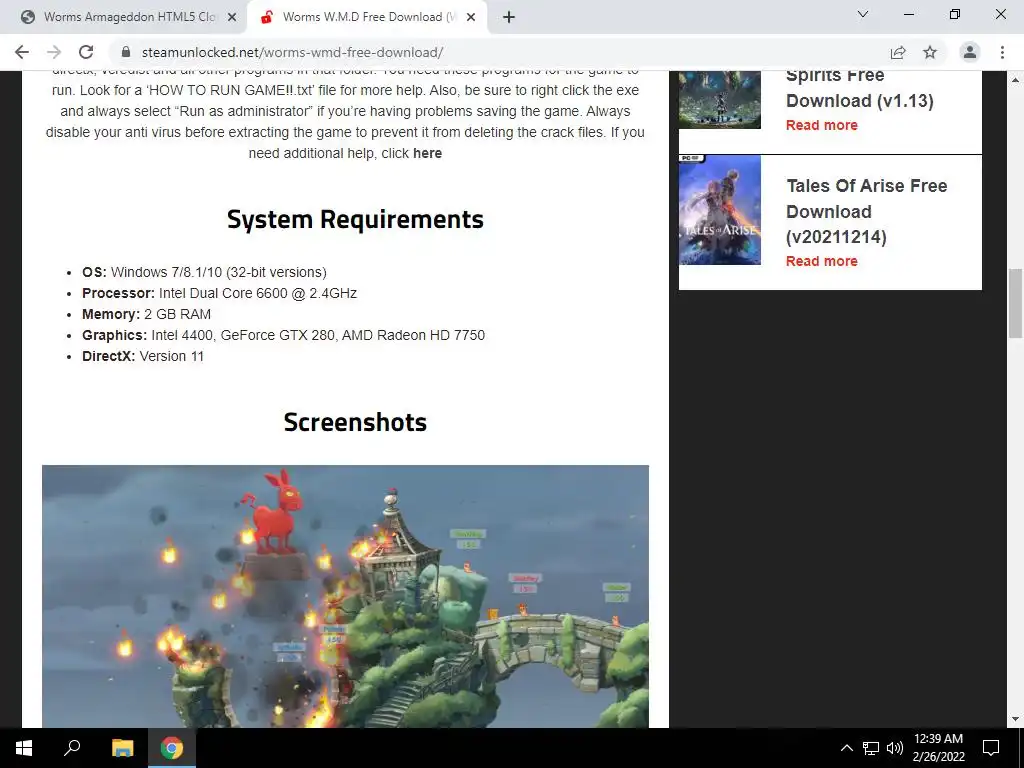Reload the current page
This screenshot has height=768, width=1024.
[86, 52]
